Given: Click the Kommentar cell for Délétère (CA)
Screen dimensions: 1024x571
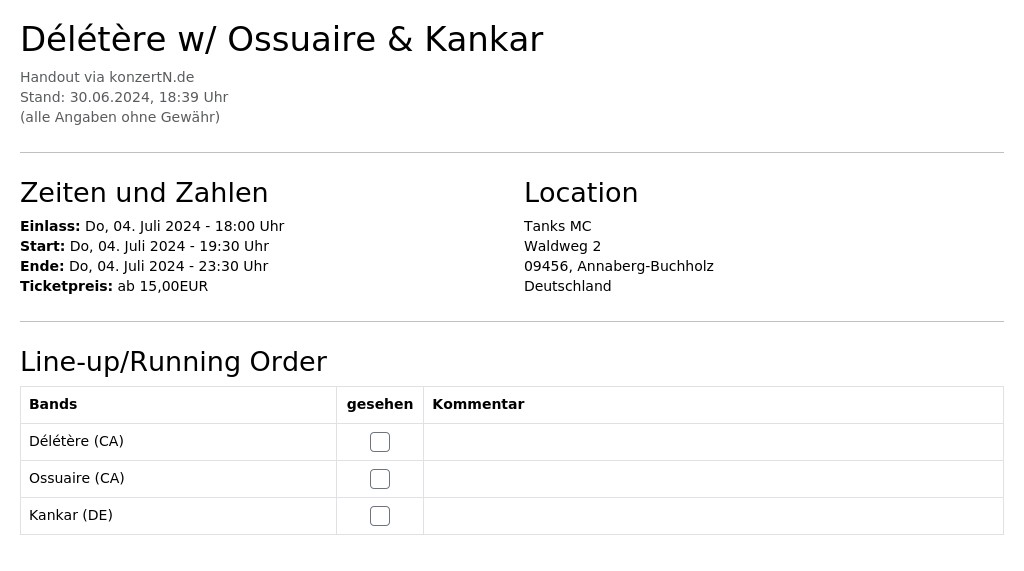Looking at the screenshot, I should click(713, 442).
